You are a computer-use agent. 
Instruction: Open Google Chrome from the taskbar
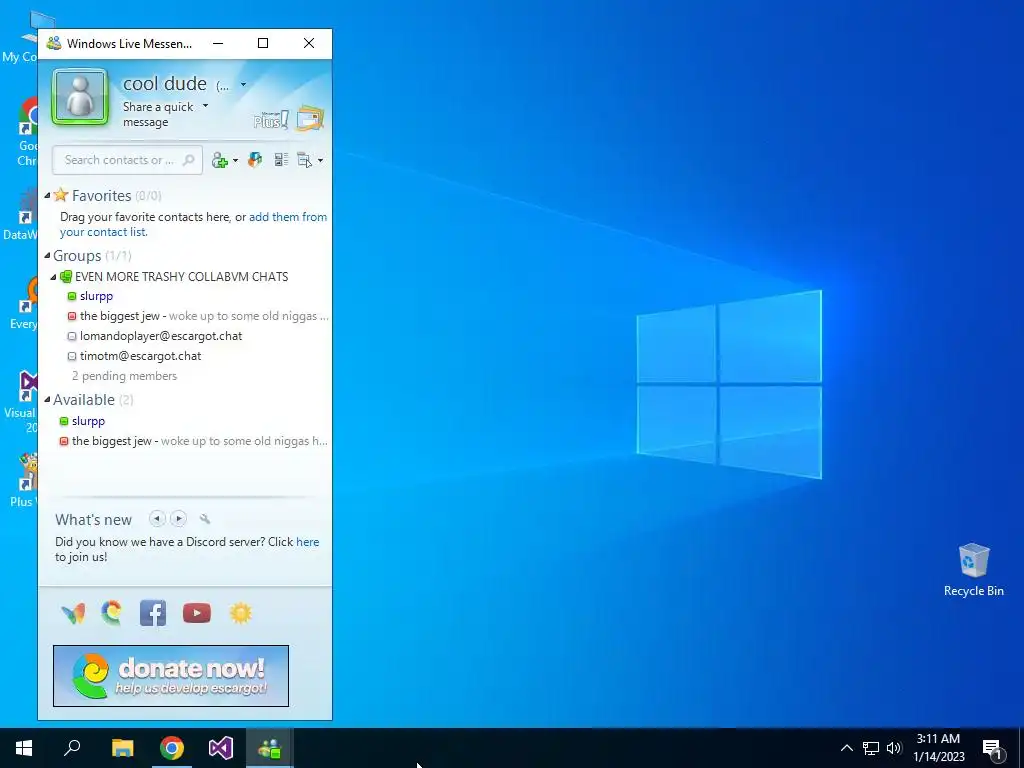pos(172,748)
